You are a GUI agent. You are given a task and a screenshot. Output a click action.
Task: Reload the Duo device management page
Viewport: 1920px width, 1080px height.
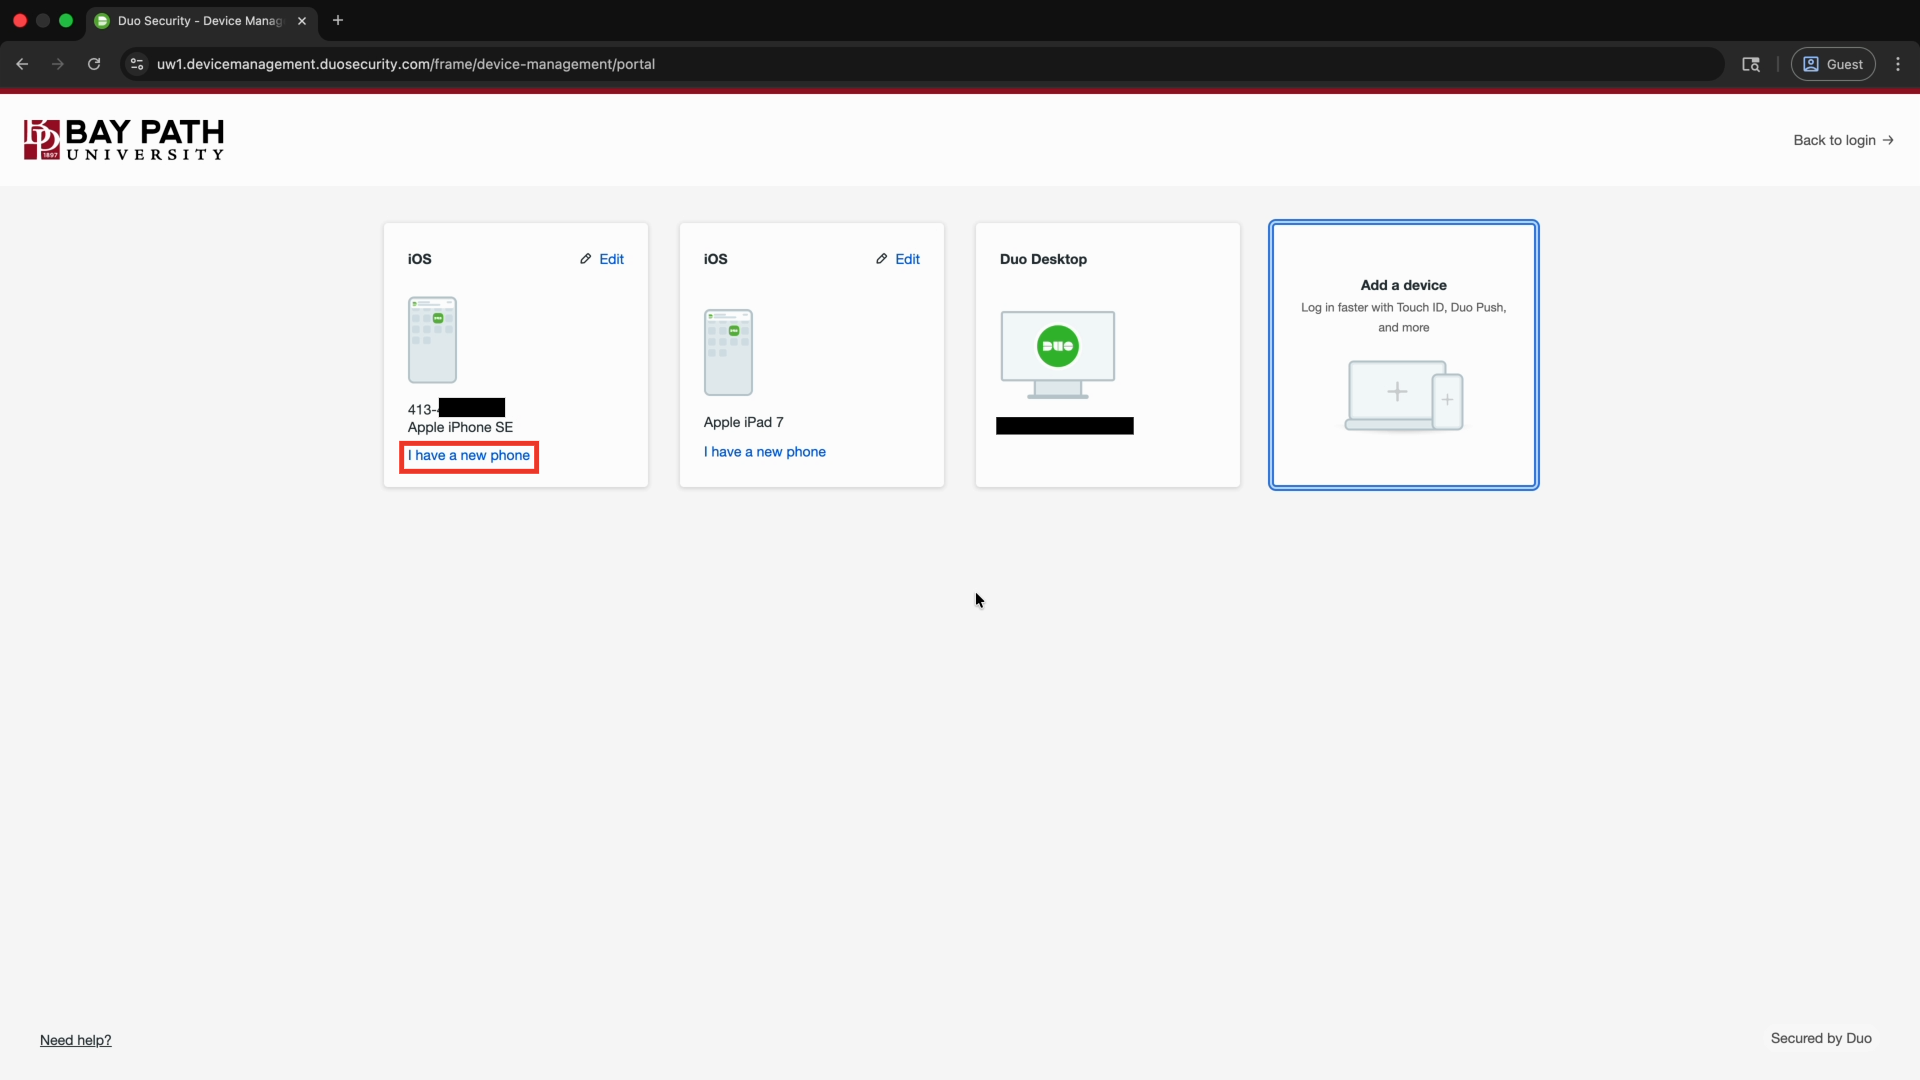click(x=94, y=64)
